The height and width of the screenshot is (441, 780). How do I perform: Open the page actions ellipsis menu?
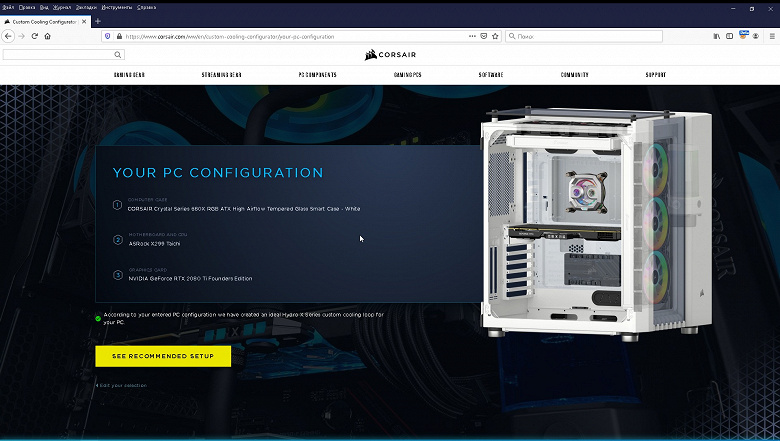pyautogui.click(x=472, y=36)
